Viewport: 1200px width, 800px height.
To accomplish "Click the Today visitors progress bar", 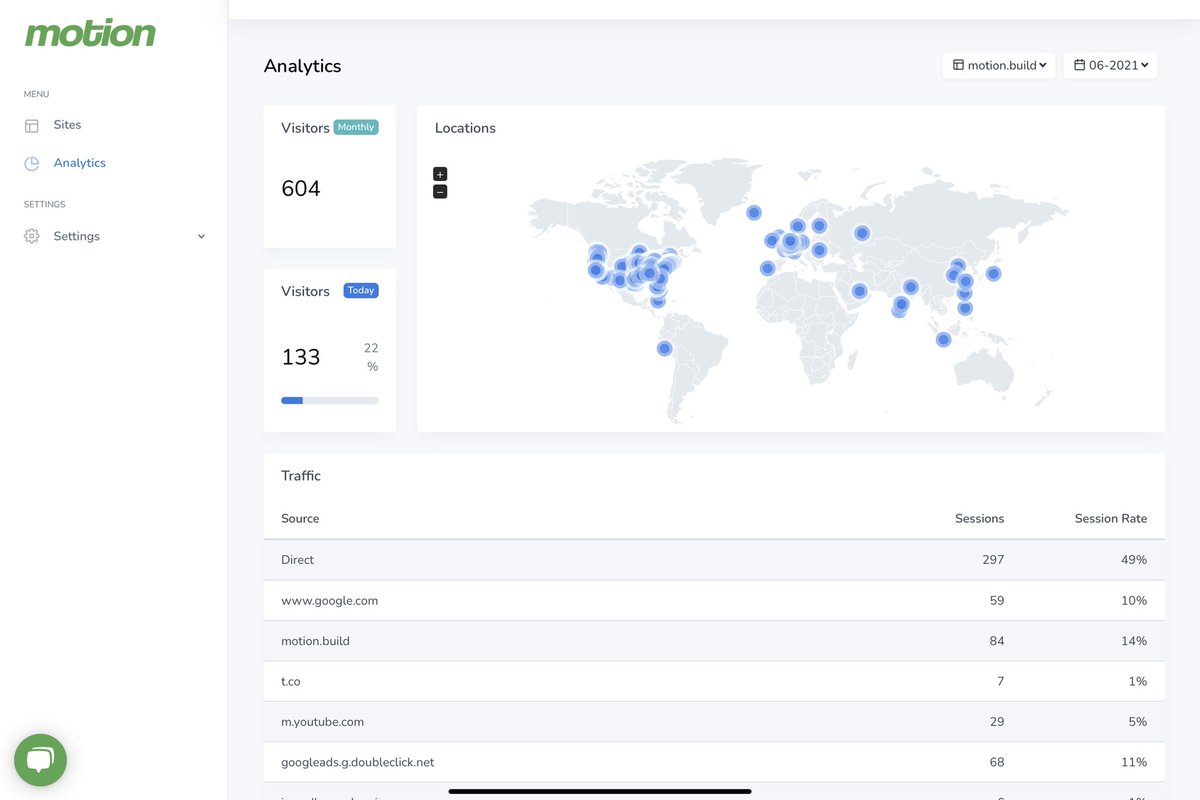I will [330, 400].
